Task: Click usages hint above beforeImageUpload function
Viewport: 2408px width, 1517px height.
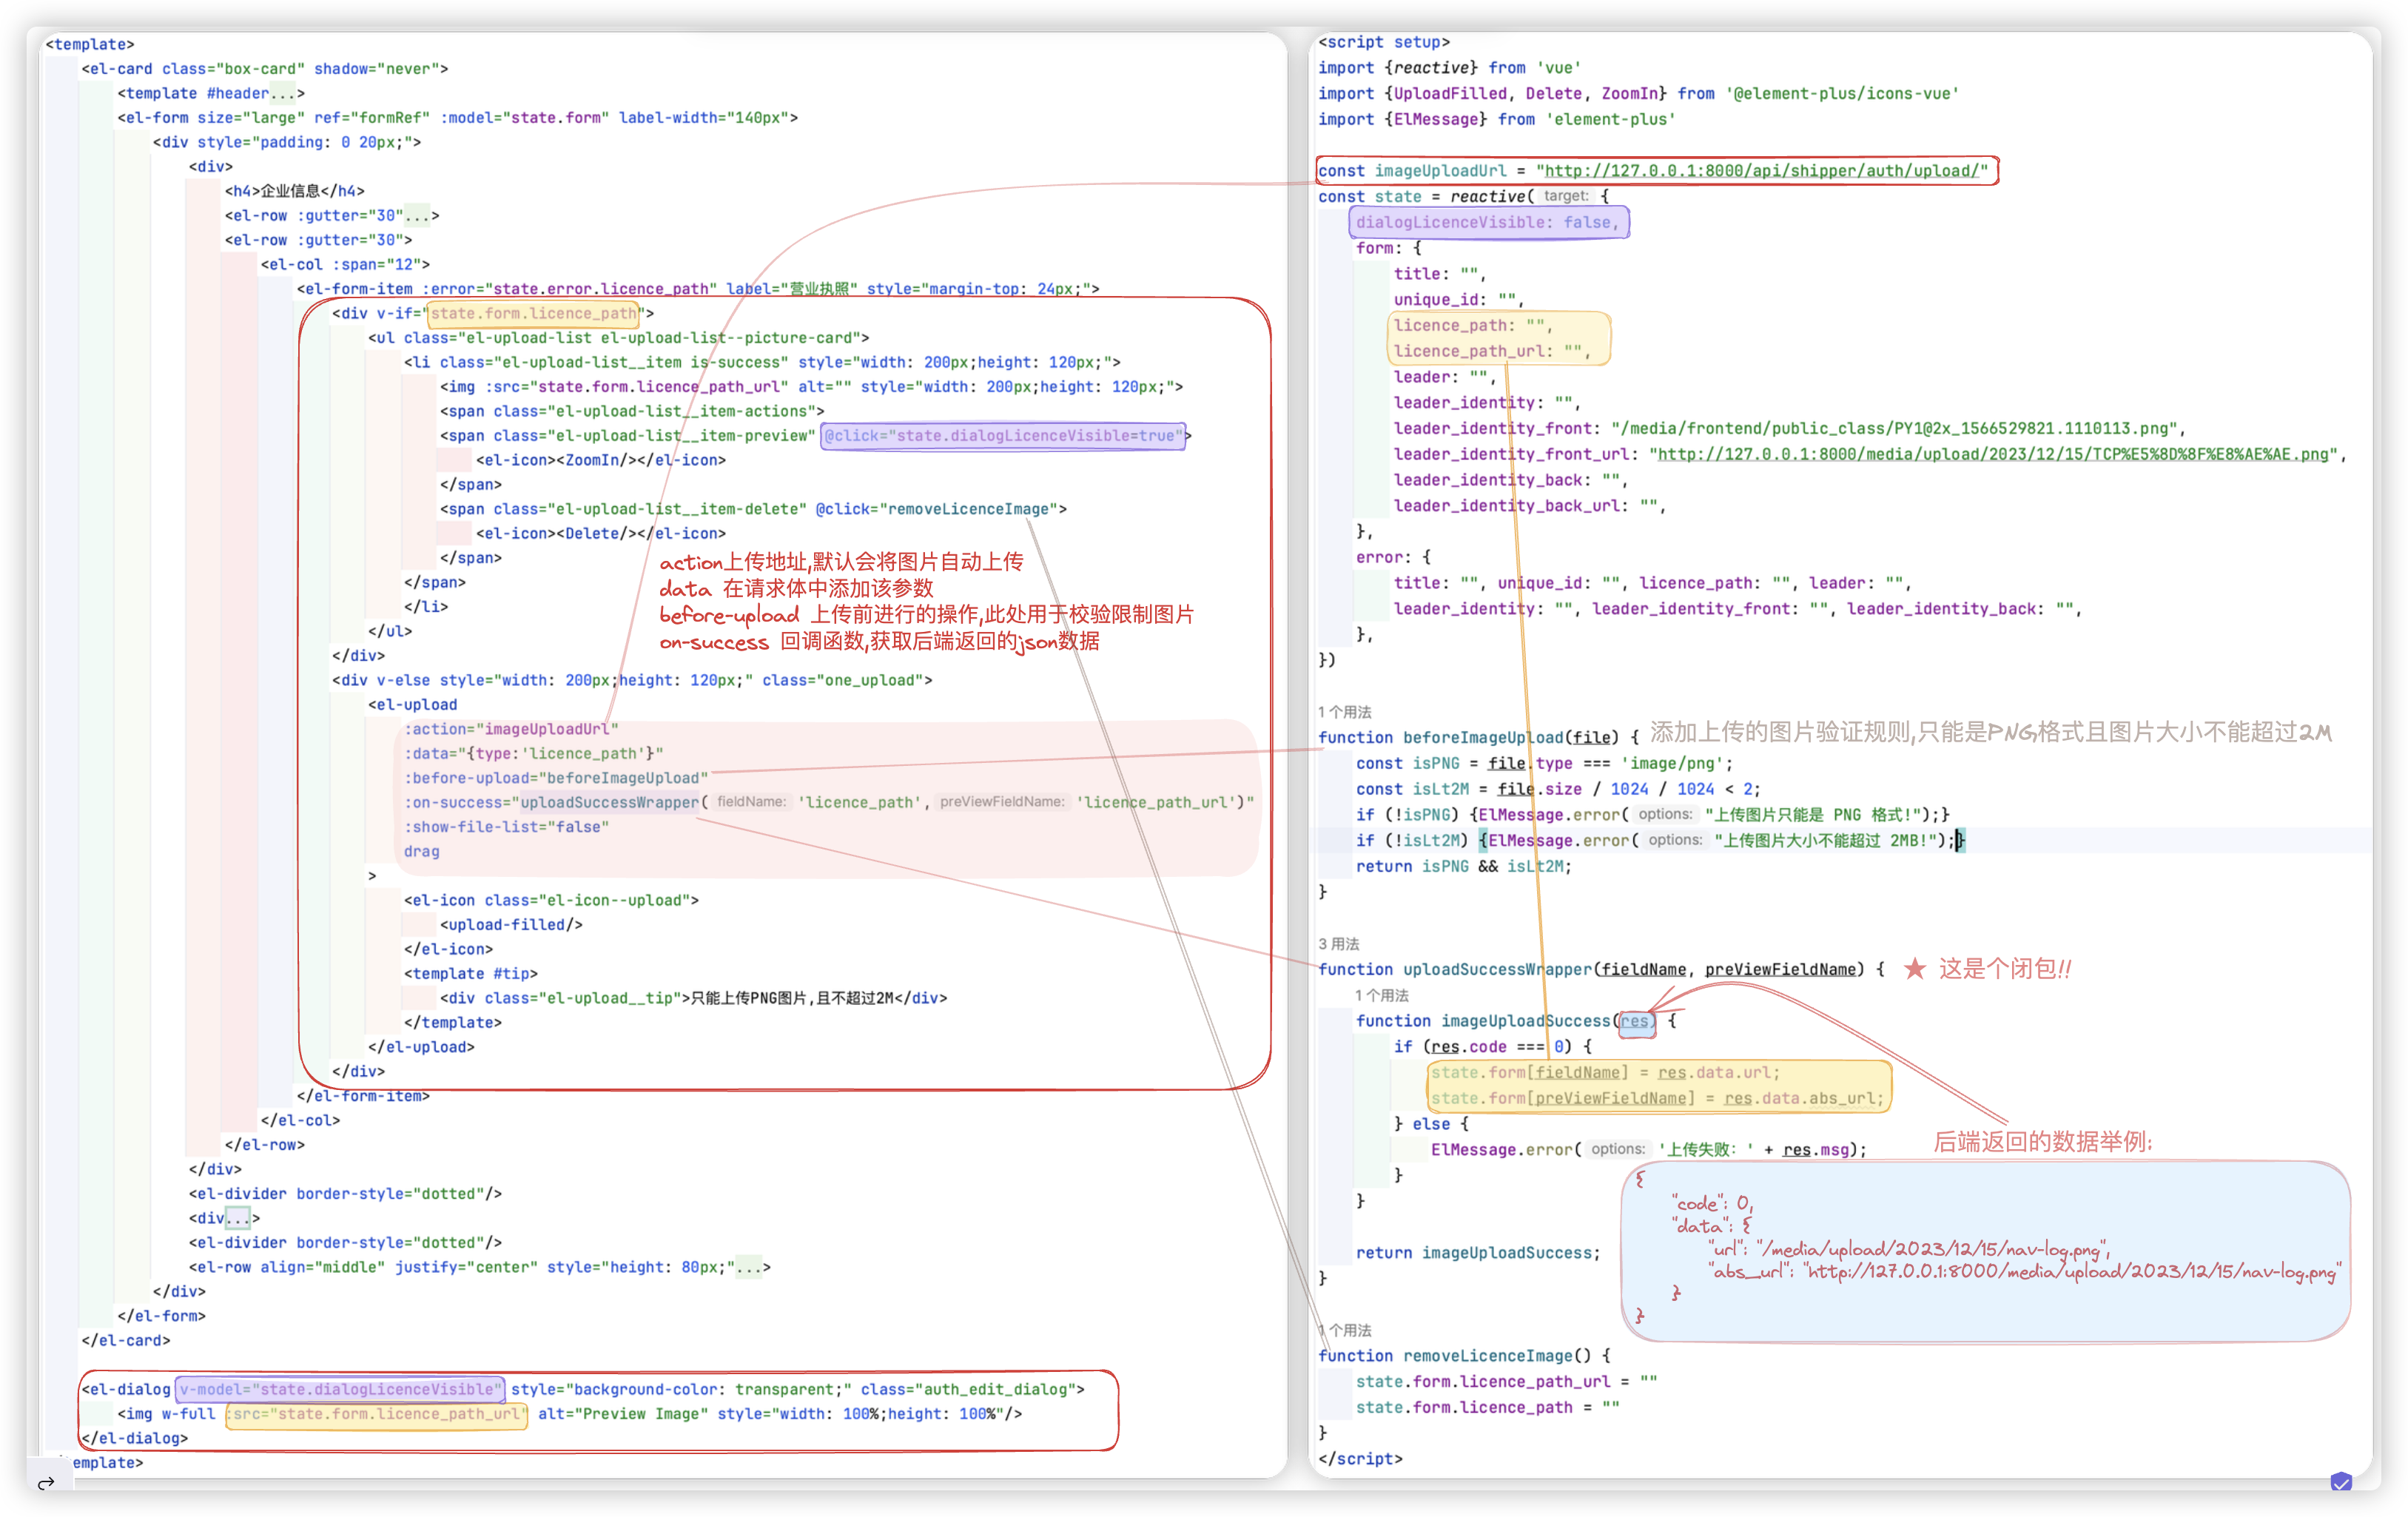Action: 1344,712
